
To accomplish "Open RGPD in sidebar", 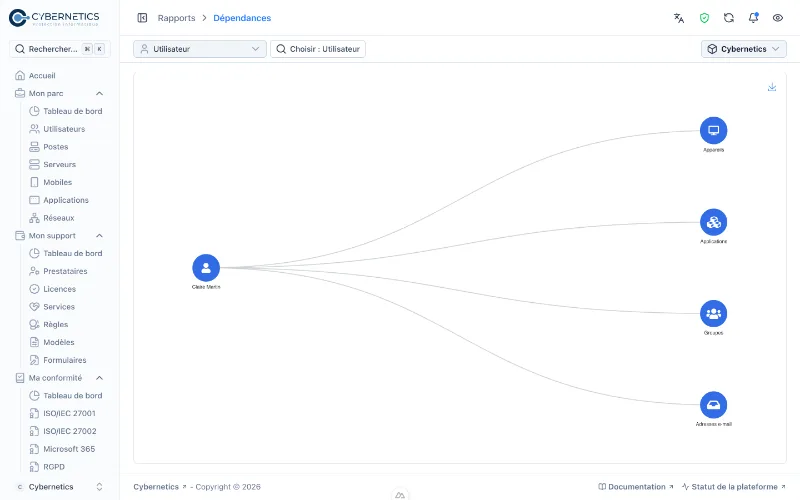I will [x=54, y=467].
